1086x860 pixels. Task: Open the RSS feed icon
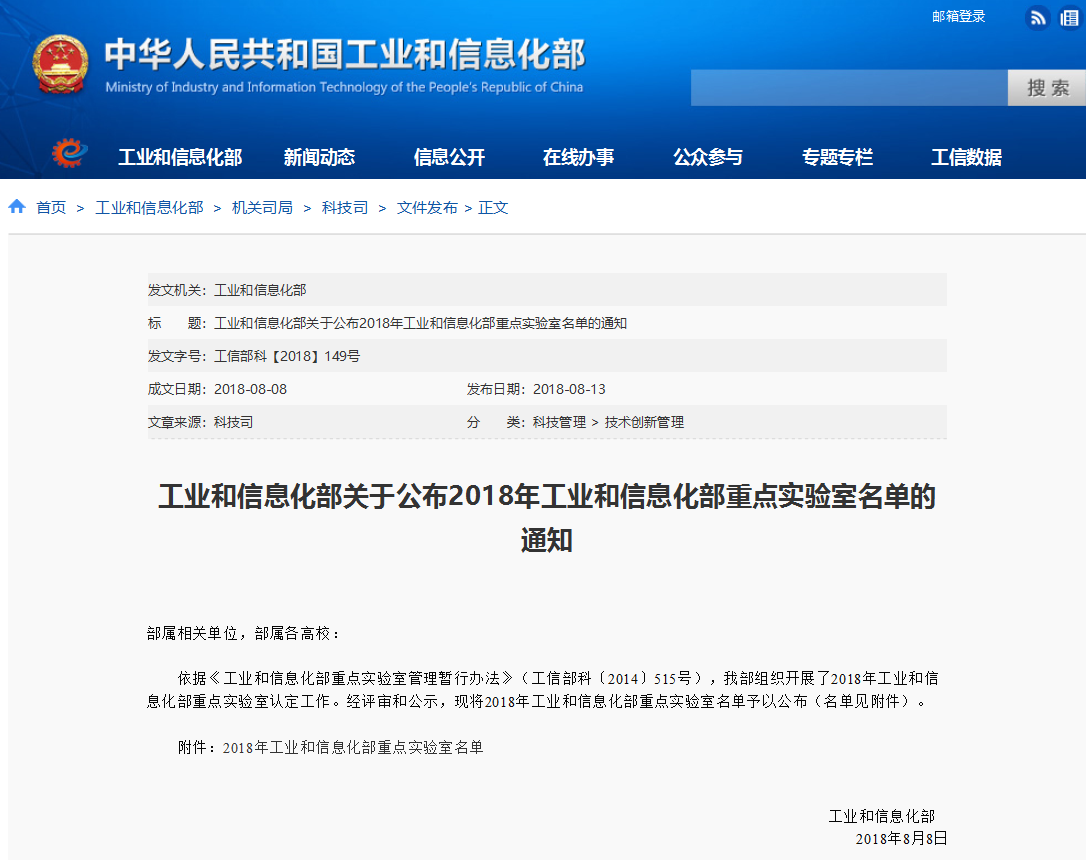pos(1038,17)
